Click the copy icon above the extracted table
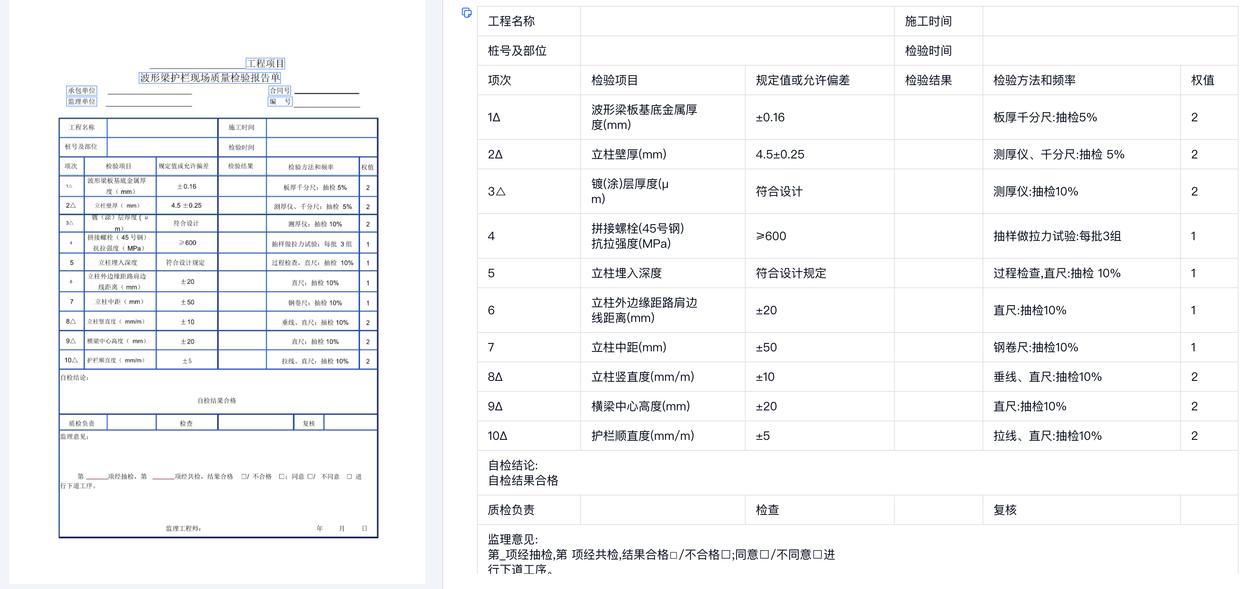This screenshot has height=589, width=1242. click(x=467, y=13)
